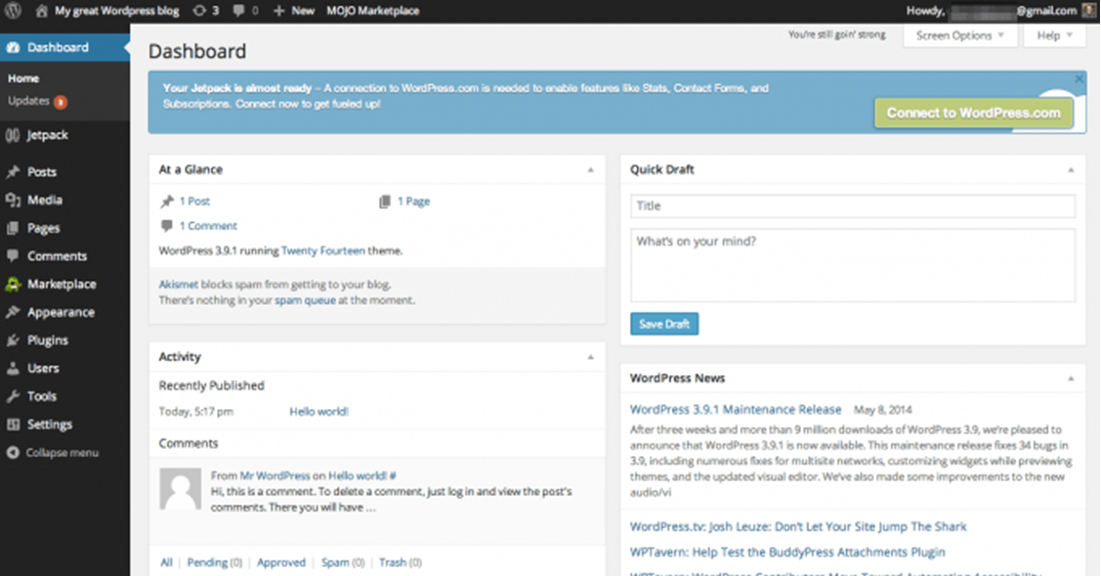Click the What's on your mind text area

(852, 265)
